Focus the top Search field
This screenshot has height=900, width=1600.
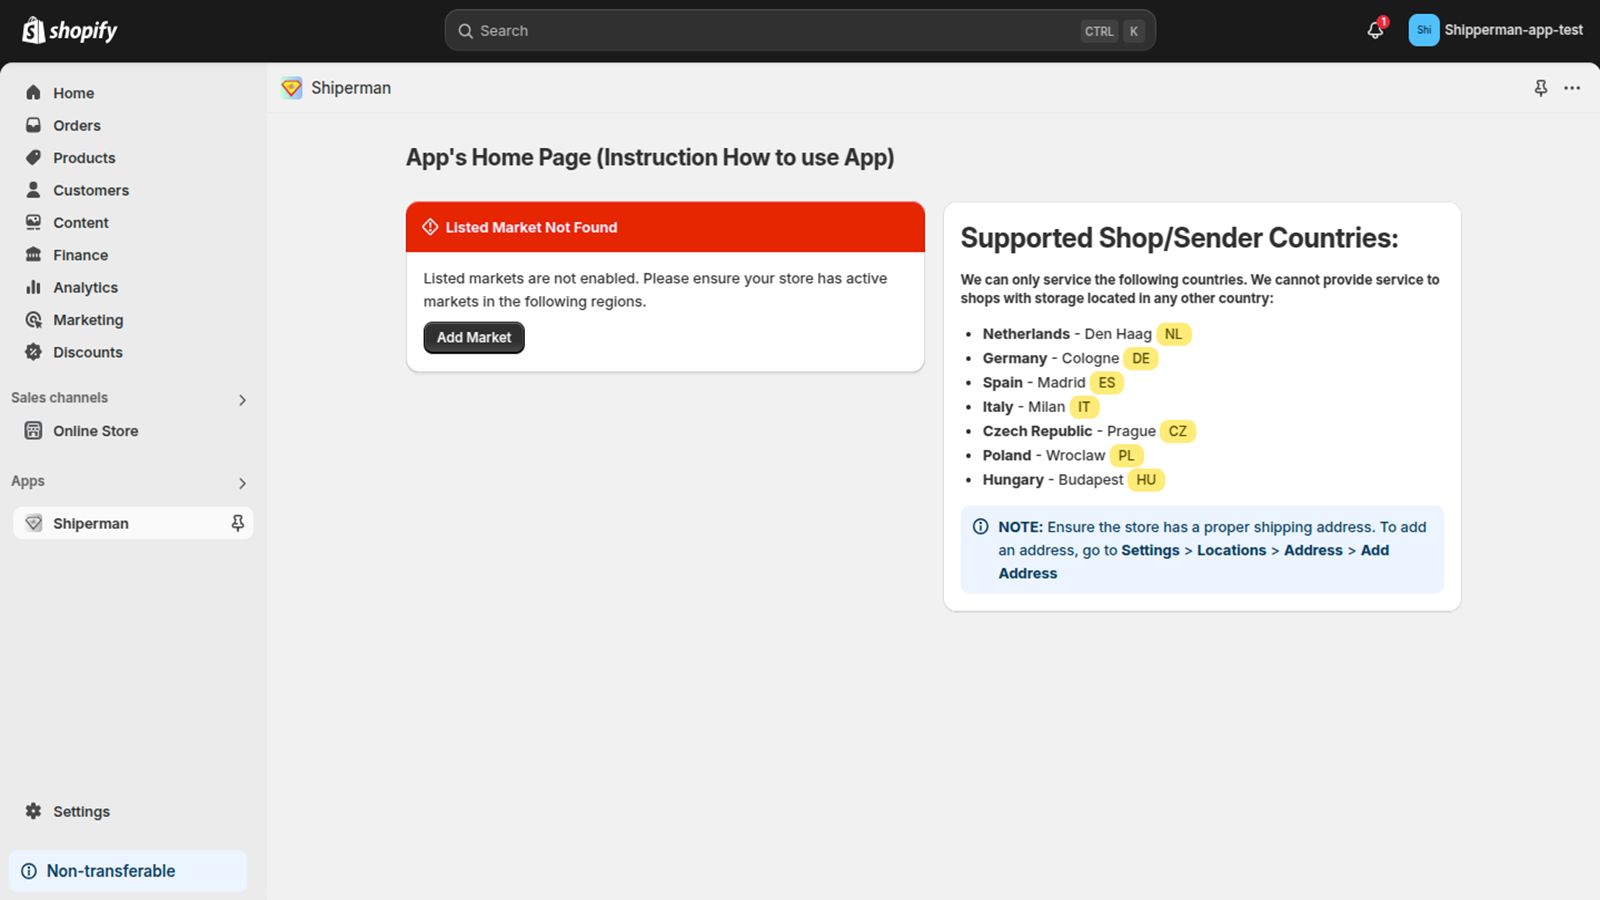780,31
